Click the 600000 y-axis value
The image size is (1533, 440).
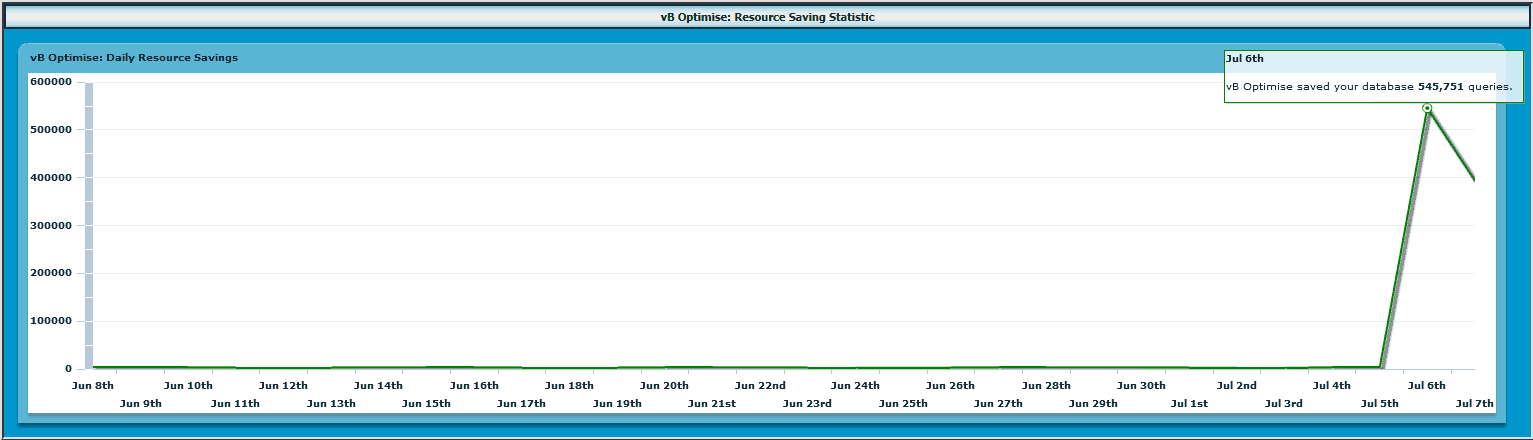pos(50,82)
